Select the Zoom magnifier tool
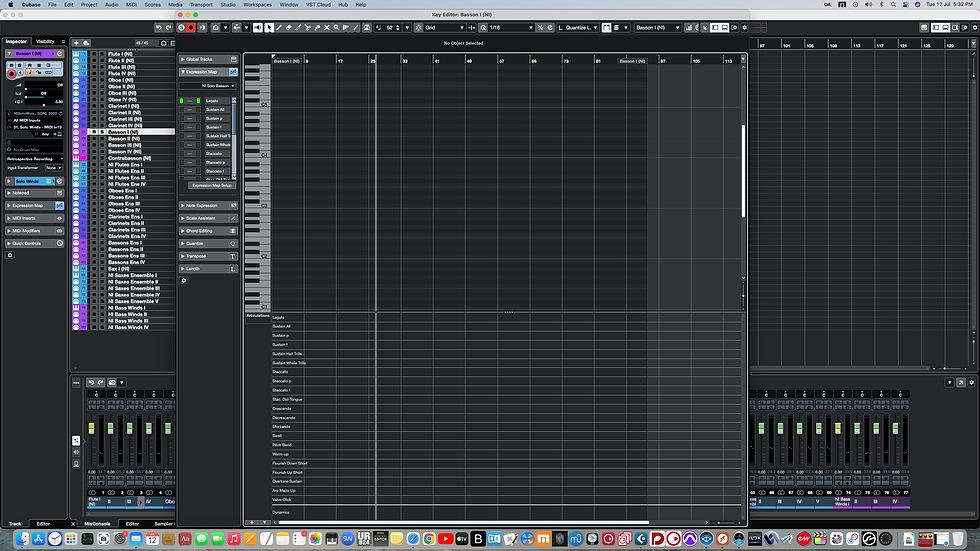Viewport: 980px width, 551px height. coord(336,27)
